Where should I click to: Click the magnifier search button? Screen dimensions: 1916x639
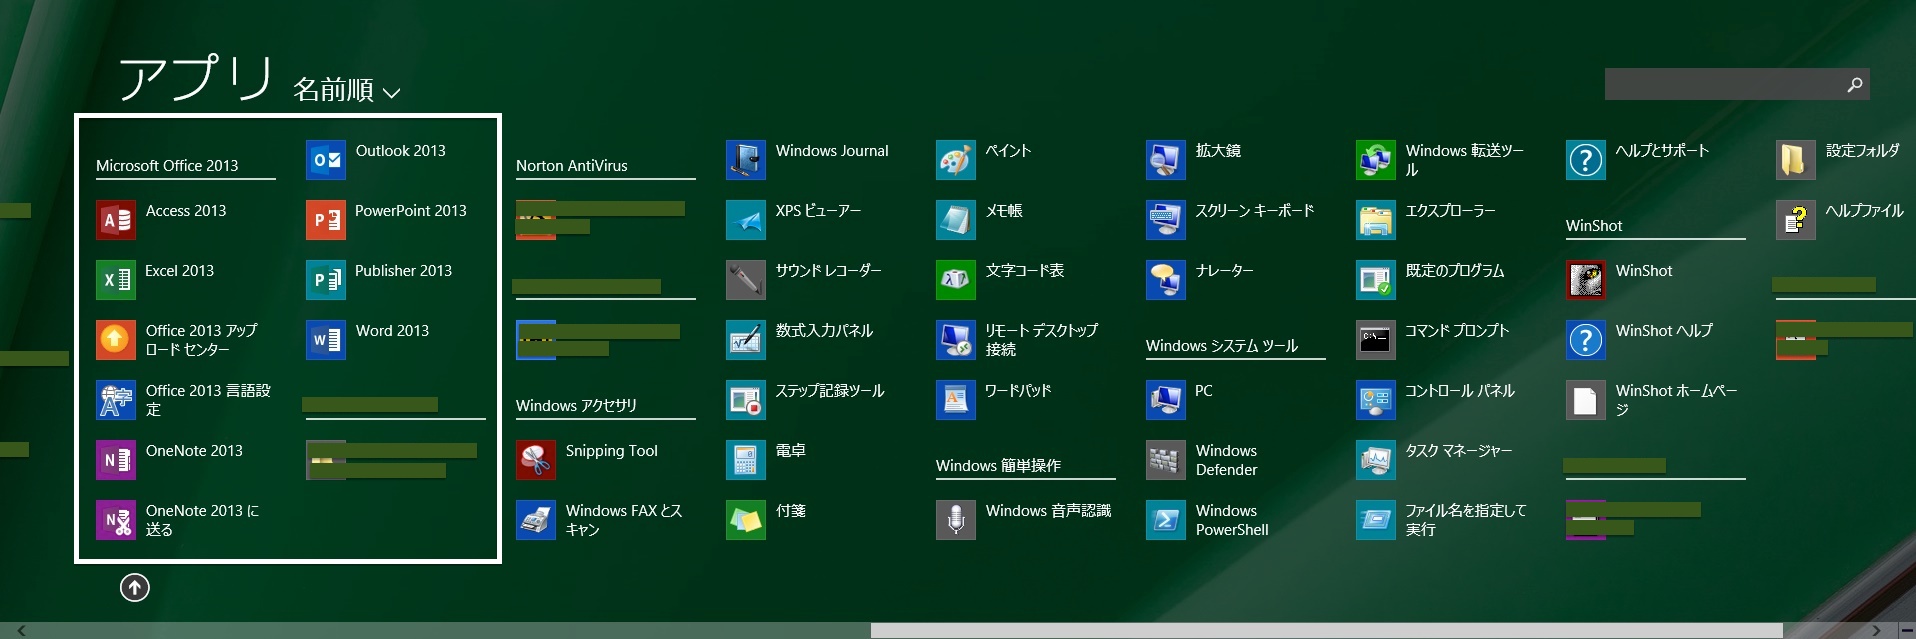(1855, 84)
